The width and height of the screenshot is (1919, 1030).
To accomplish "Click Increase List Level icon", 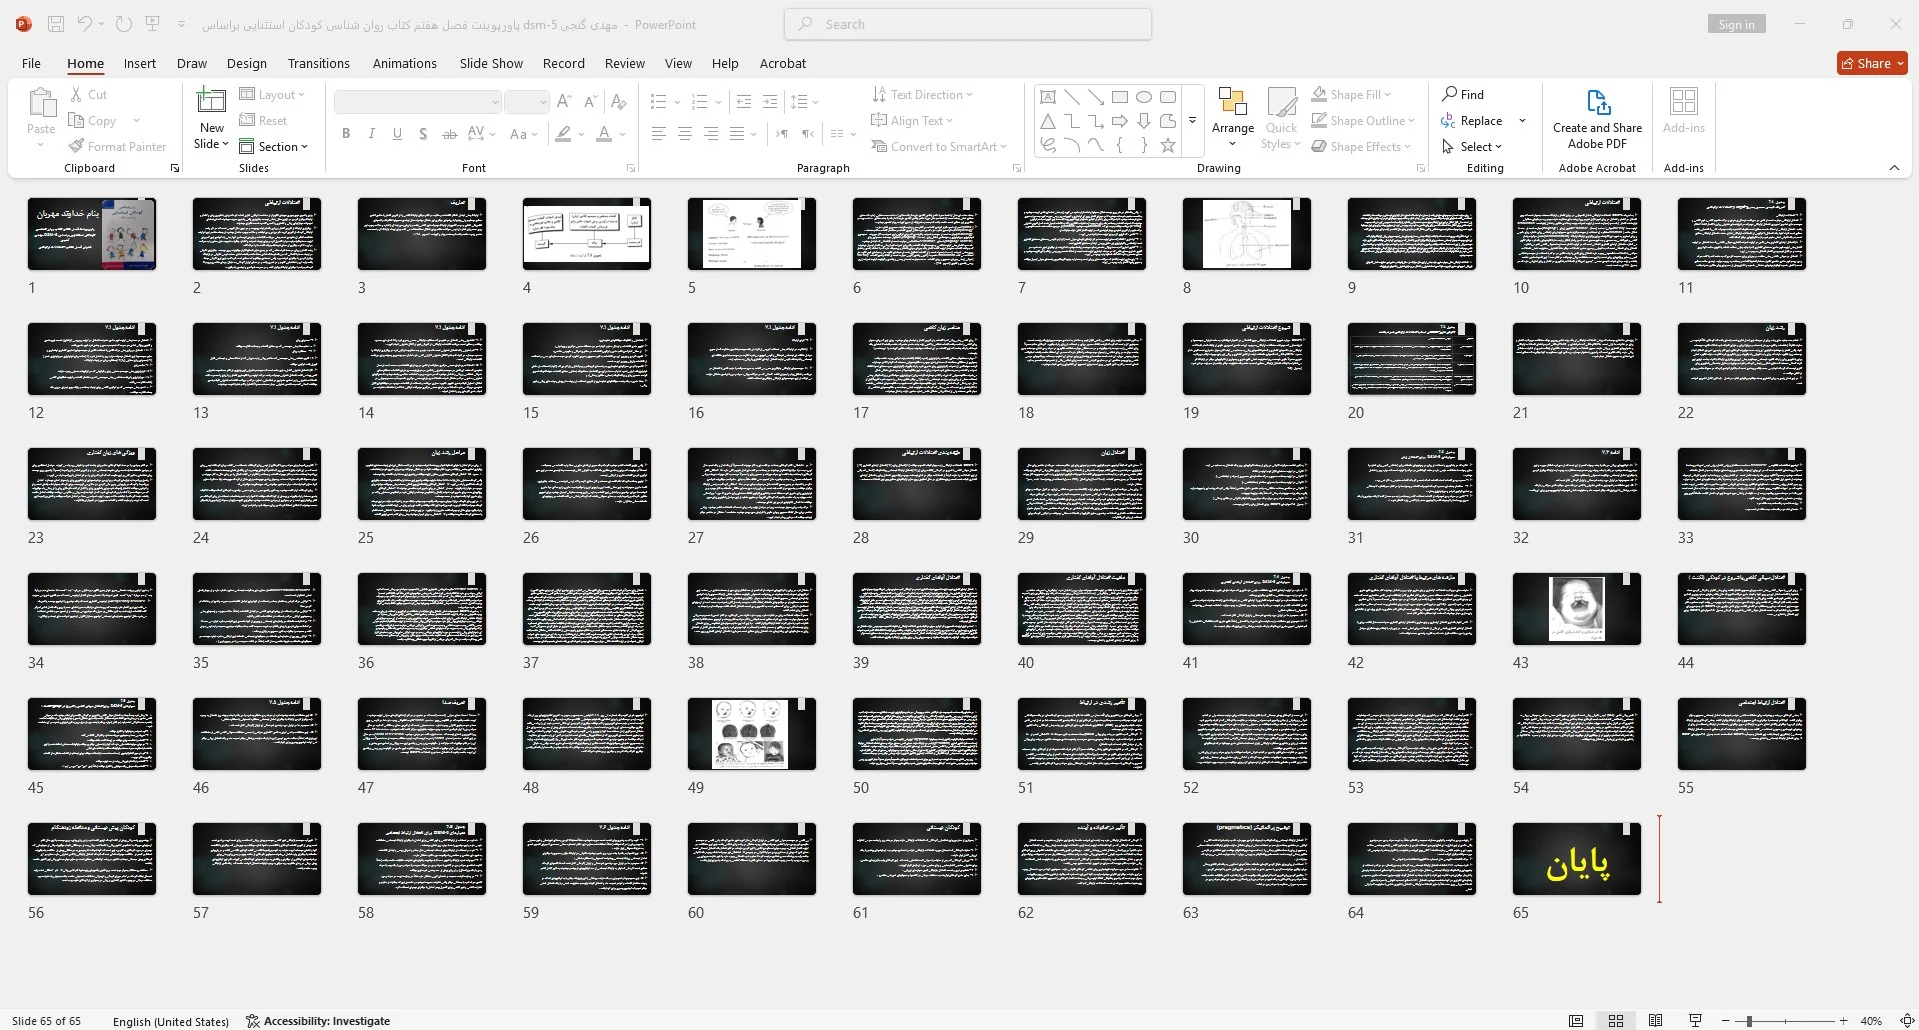I will [769, 101].
